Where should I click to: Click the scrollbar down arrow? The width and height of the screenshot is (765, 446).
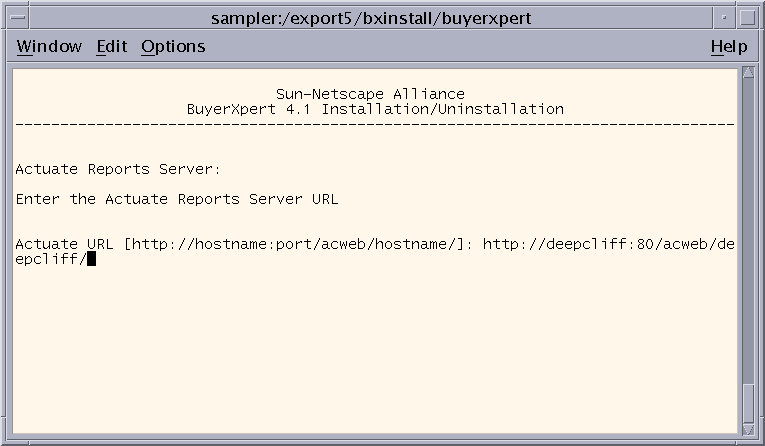(748, 429)
